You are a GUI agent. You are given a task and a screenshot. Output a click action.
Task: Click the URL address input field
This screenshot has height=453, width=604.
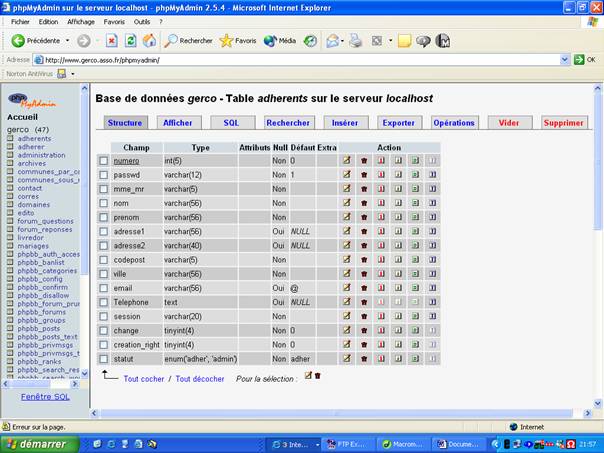pyautogui.click(x=300, y=59)
